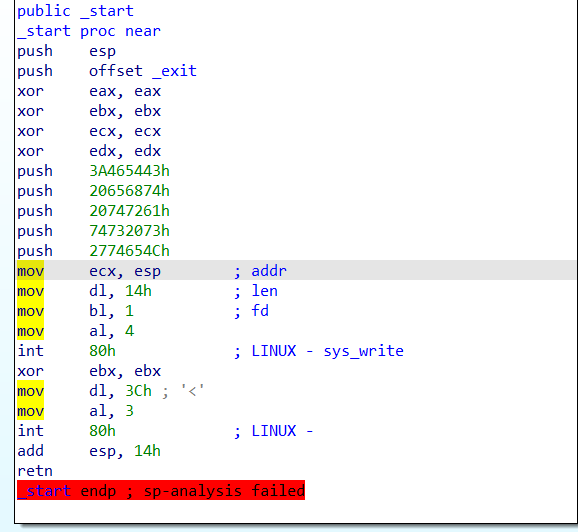Select the 'retn' instruction
The height and width of the screenshot is (532, 578).
click(x=35, y=471)
